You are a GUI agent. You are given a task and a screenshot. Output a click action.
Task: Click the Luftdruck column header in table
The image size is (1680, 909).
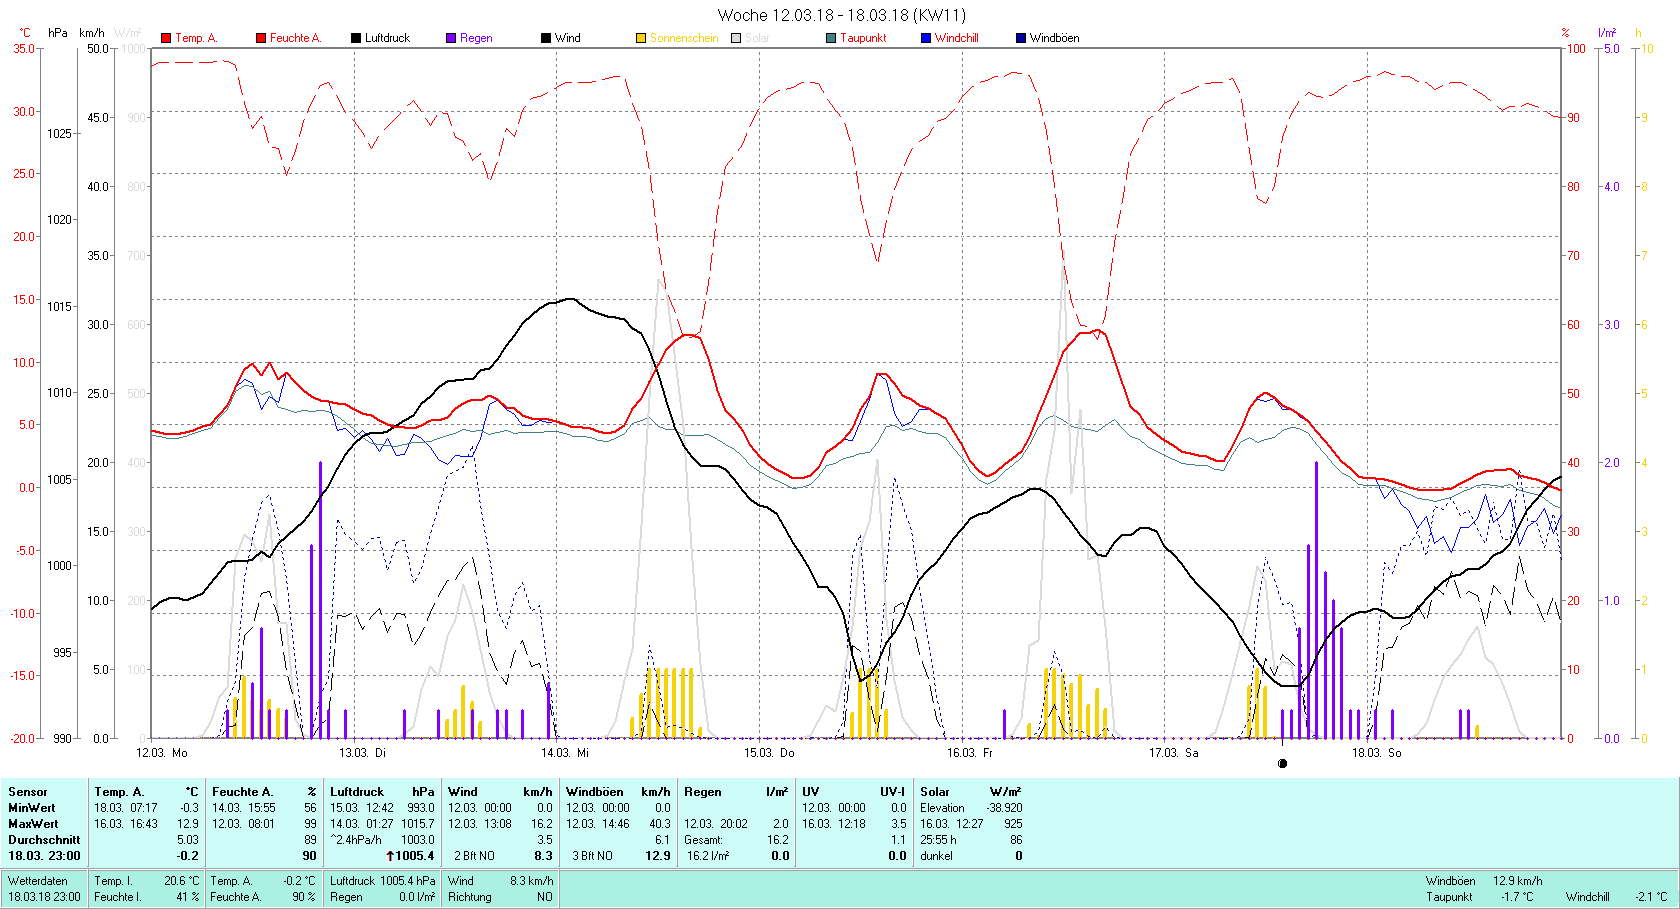pos(357,791)
